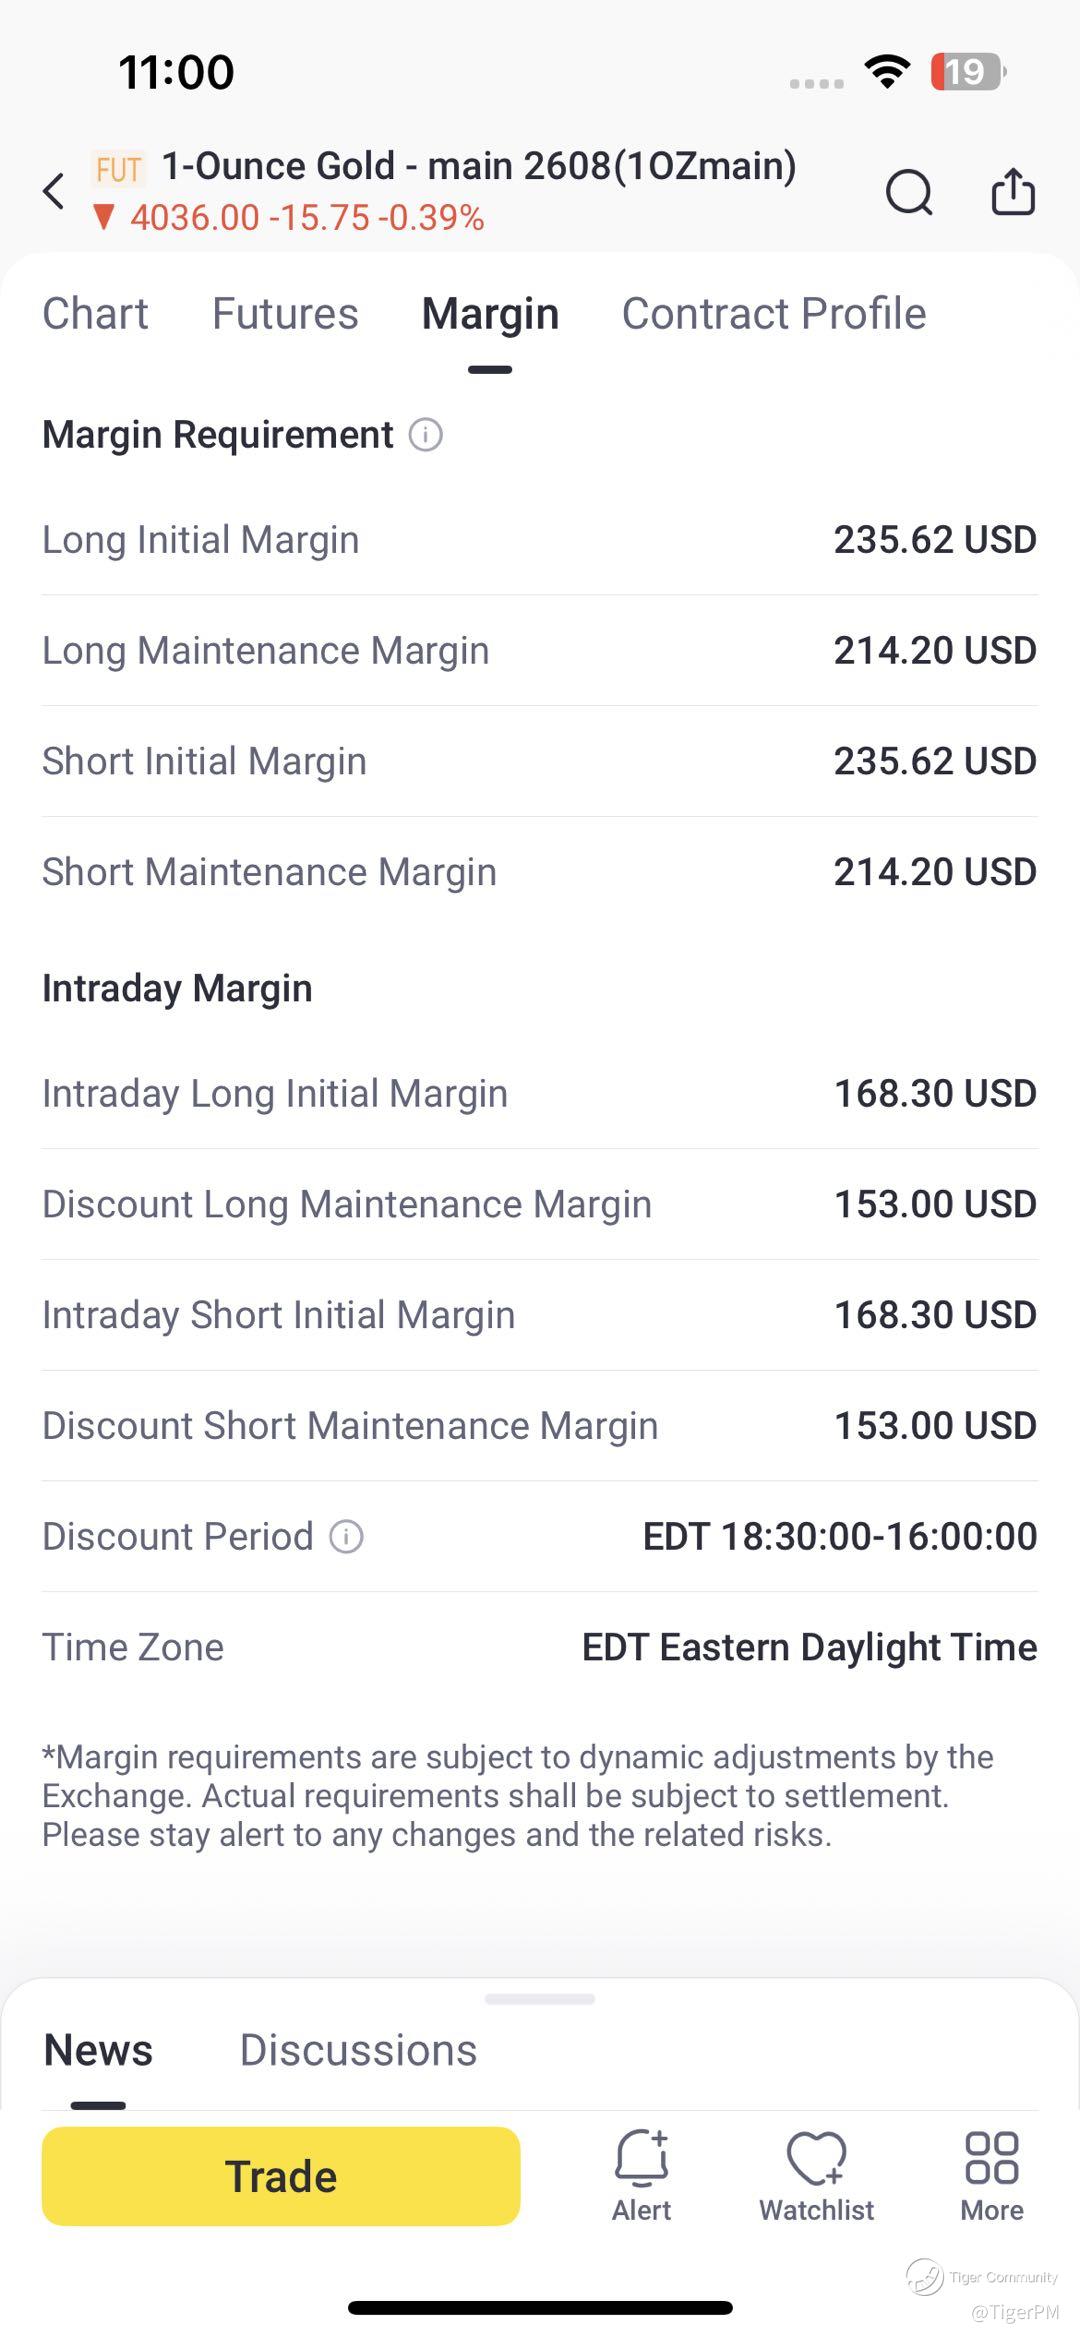This screenshot has height=2337, width=1080.
Task: Switch to the Chart tab
Action: [x=95, y=314]
